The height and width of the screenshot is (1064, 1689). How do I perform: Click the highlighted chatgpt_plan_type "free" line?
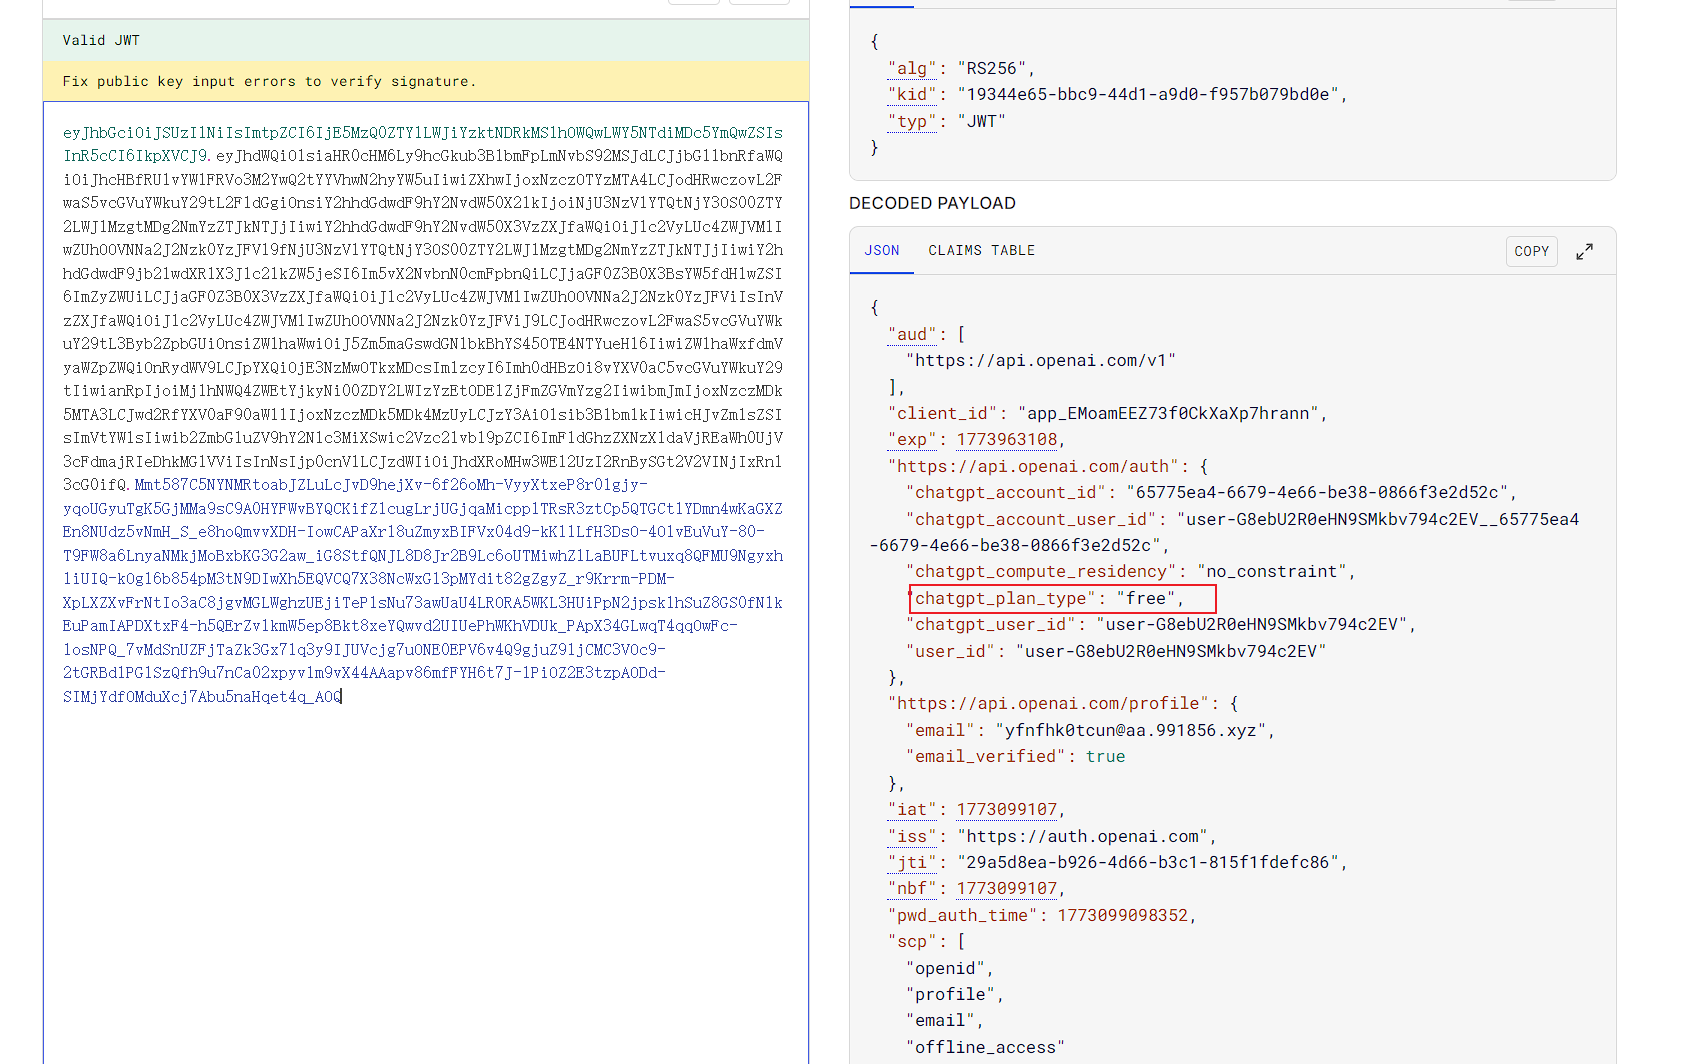coord(1062,599)
